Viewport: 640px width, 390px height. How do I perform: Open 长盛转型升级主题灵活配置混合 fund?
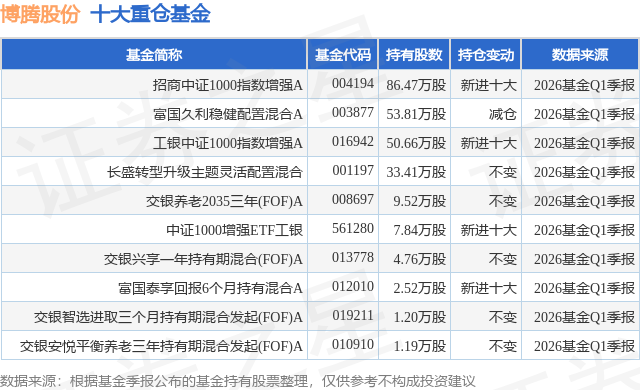[205, 172]
